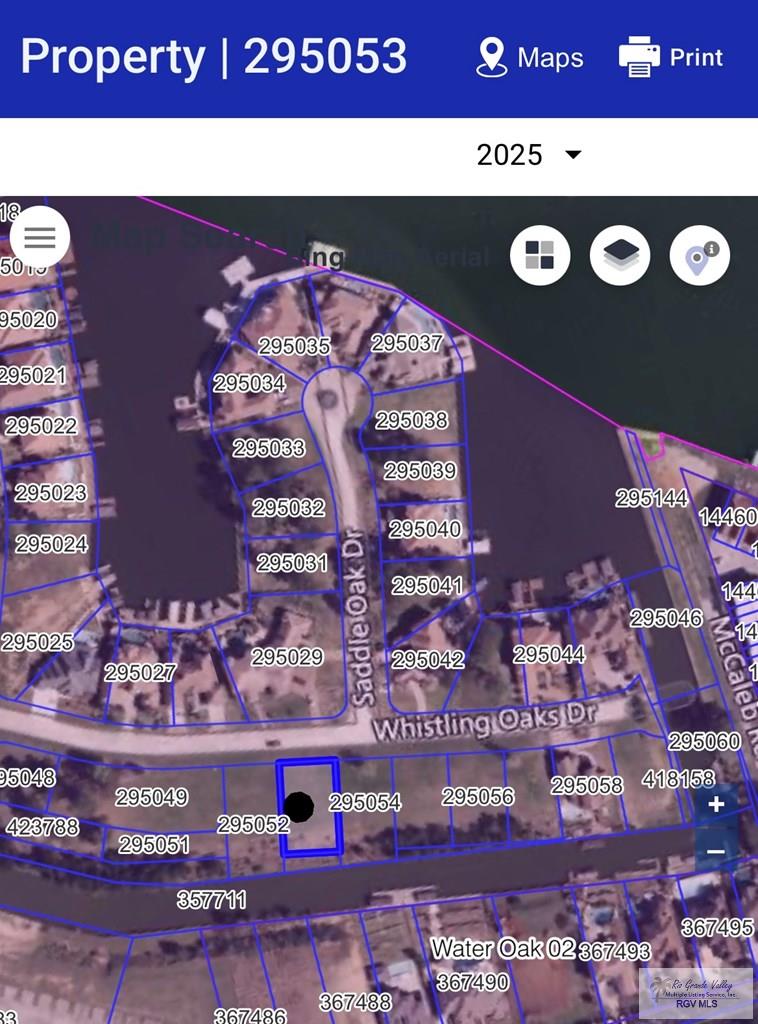758x1024 pixels.
Task: Select parcel 295054 on the map
Action: point(365,802)
